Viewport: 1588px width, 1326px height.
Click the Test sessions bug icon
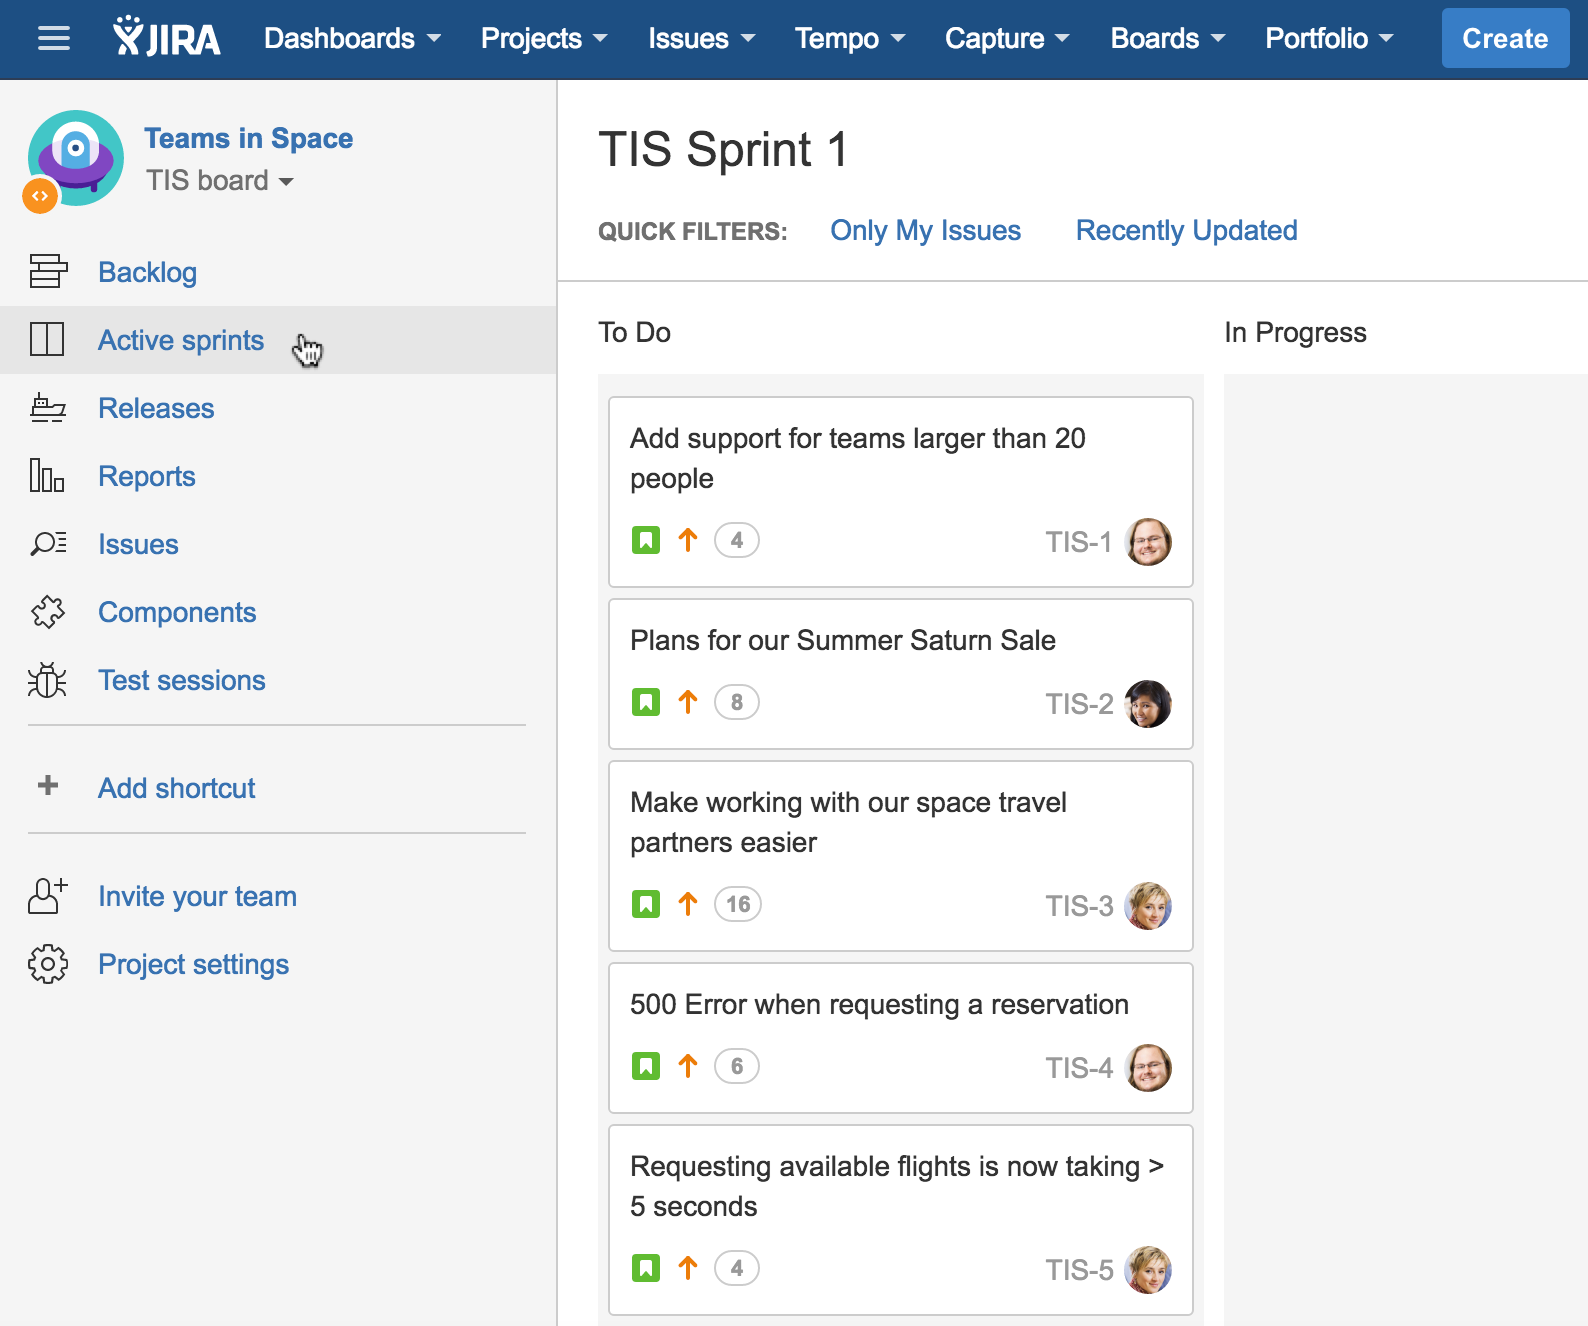pyautogui.click(x=47, y=680)
